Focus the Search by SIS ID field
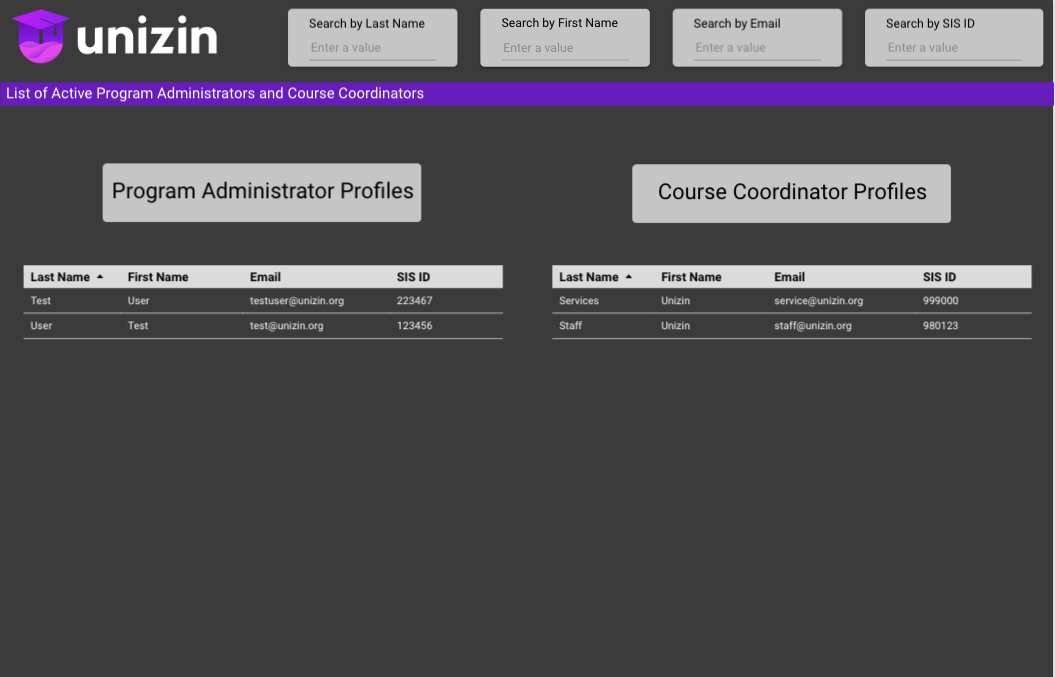The width and height of the screenshot is (1055, 677). click(954, 48)
